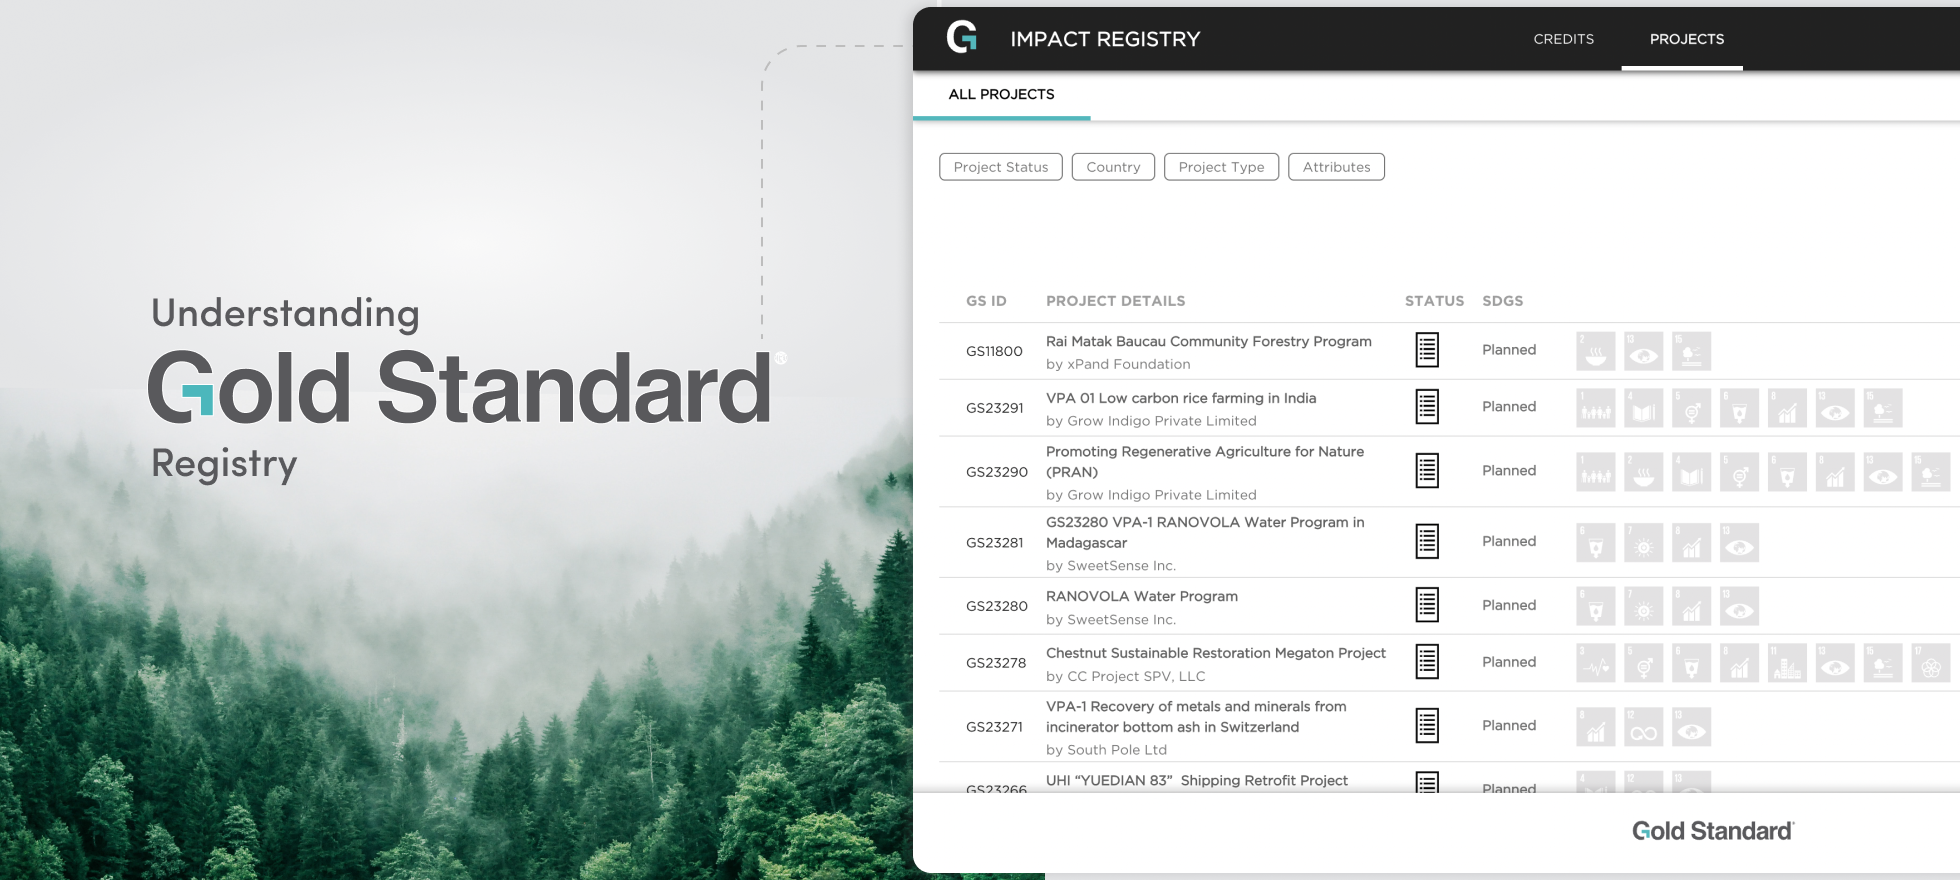
Task: Click SDG 13 Climate Action icon in GS11800 row
Action: coord(1644,351)
